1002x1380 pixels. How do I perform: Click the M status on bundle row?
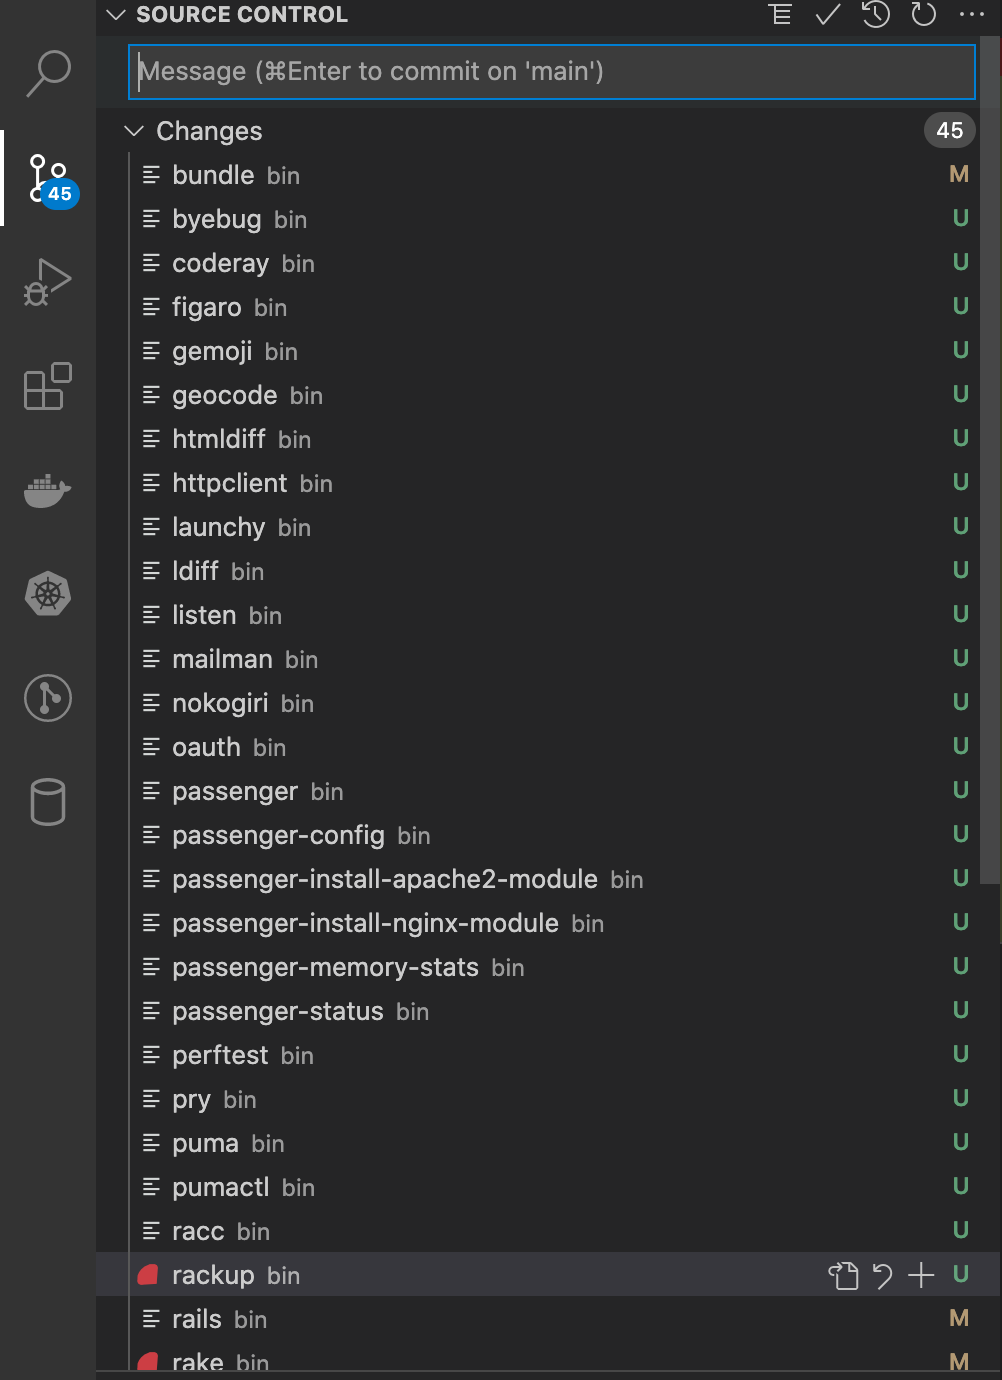959,175
